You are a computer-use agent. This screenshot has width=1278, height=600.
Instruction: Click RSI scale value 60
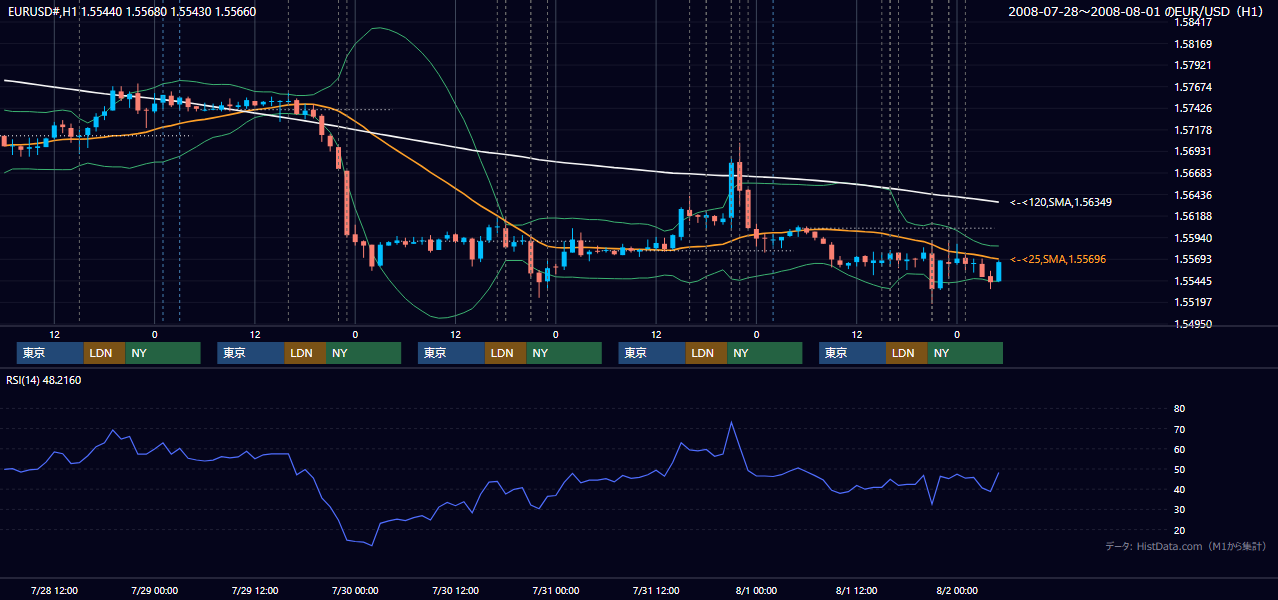pos(1179,449)
